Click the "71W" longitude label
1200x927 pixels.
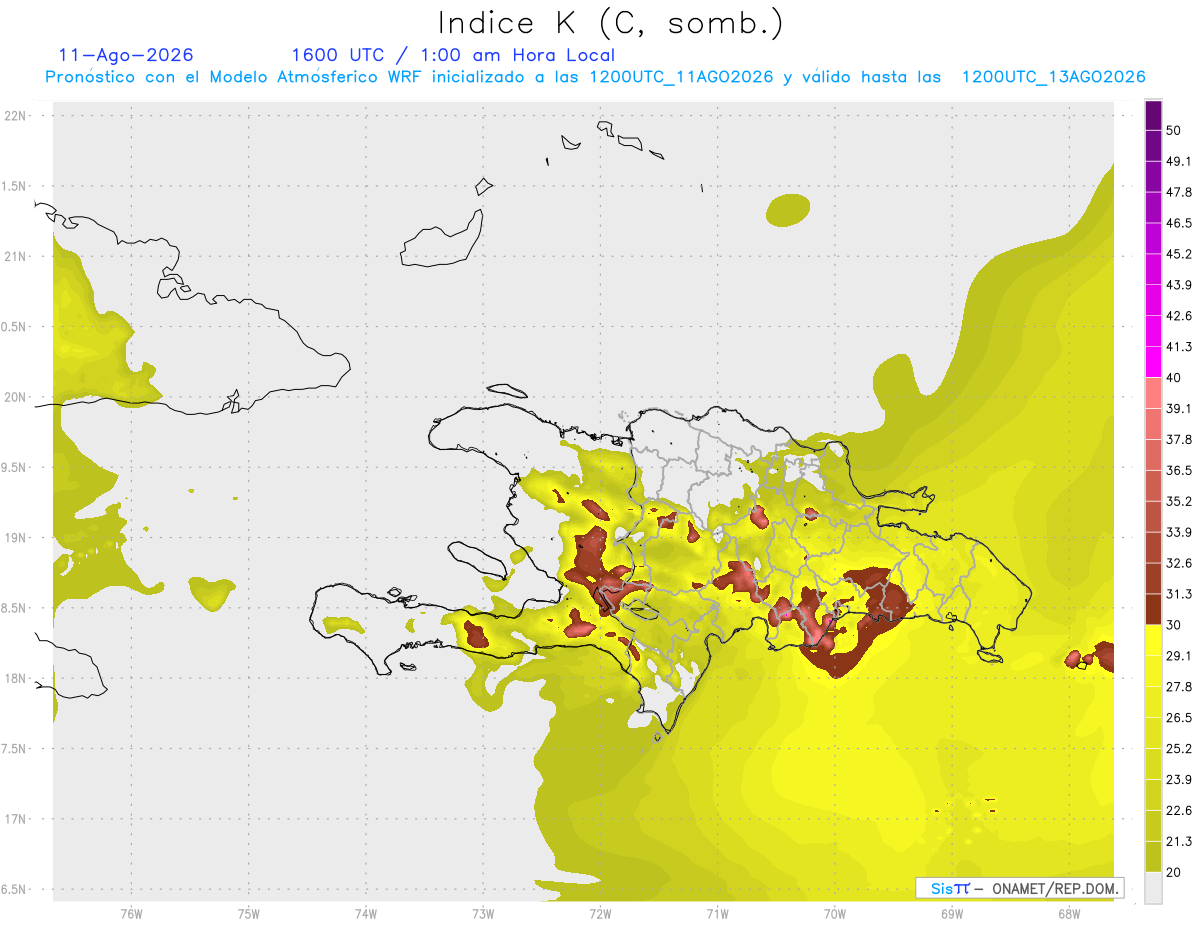click(717, 914)
